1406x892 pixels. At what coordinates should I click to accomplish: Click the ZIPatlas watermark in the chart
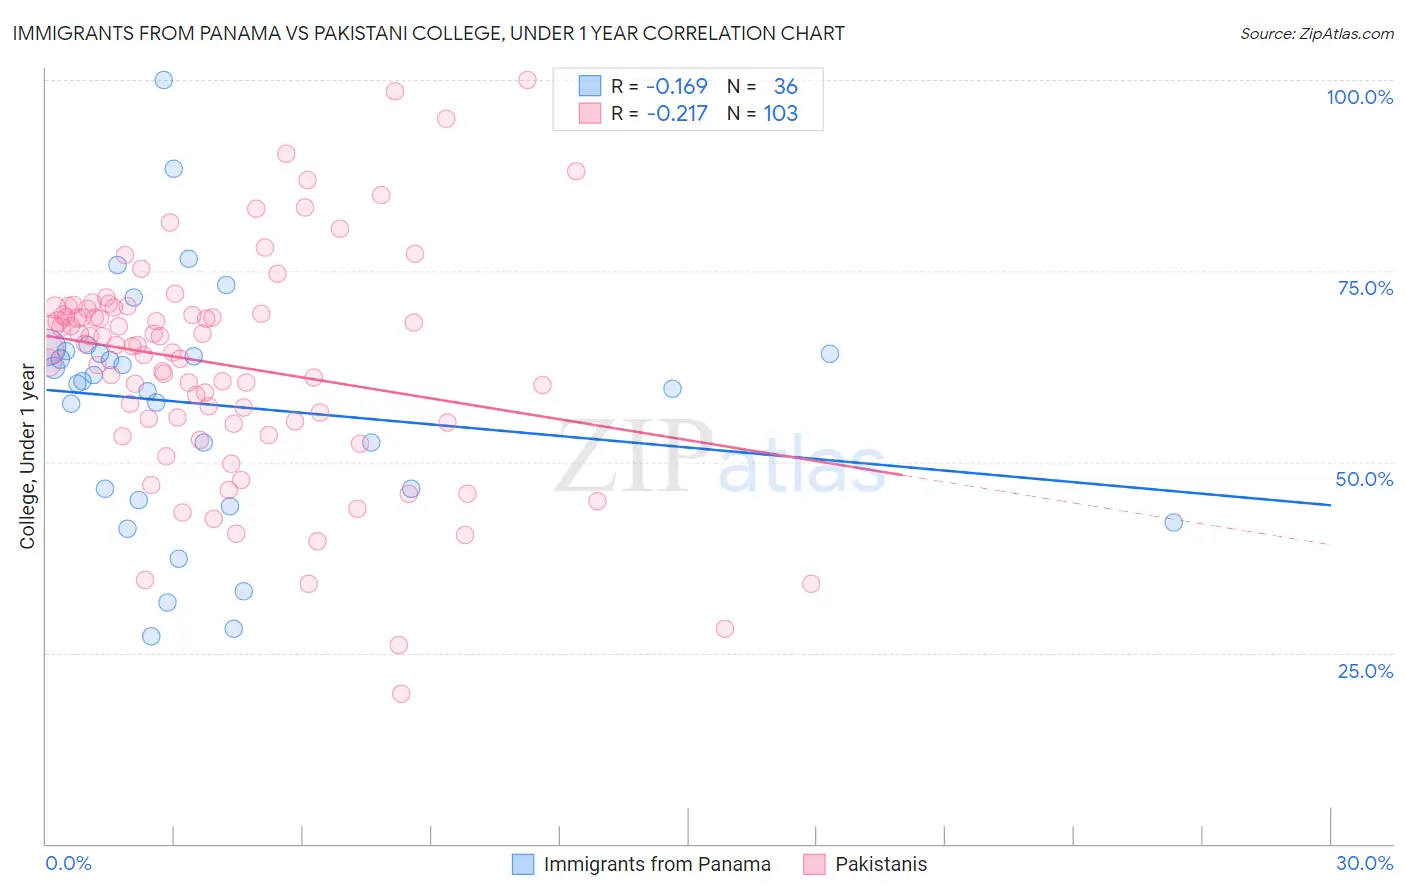tap(720, 458)
